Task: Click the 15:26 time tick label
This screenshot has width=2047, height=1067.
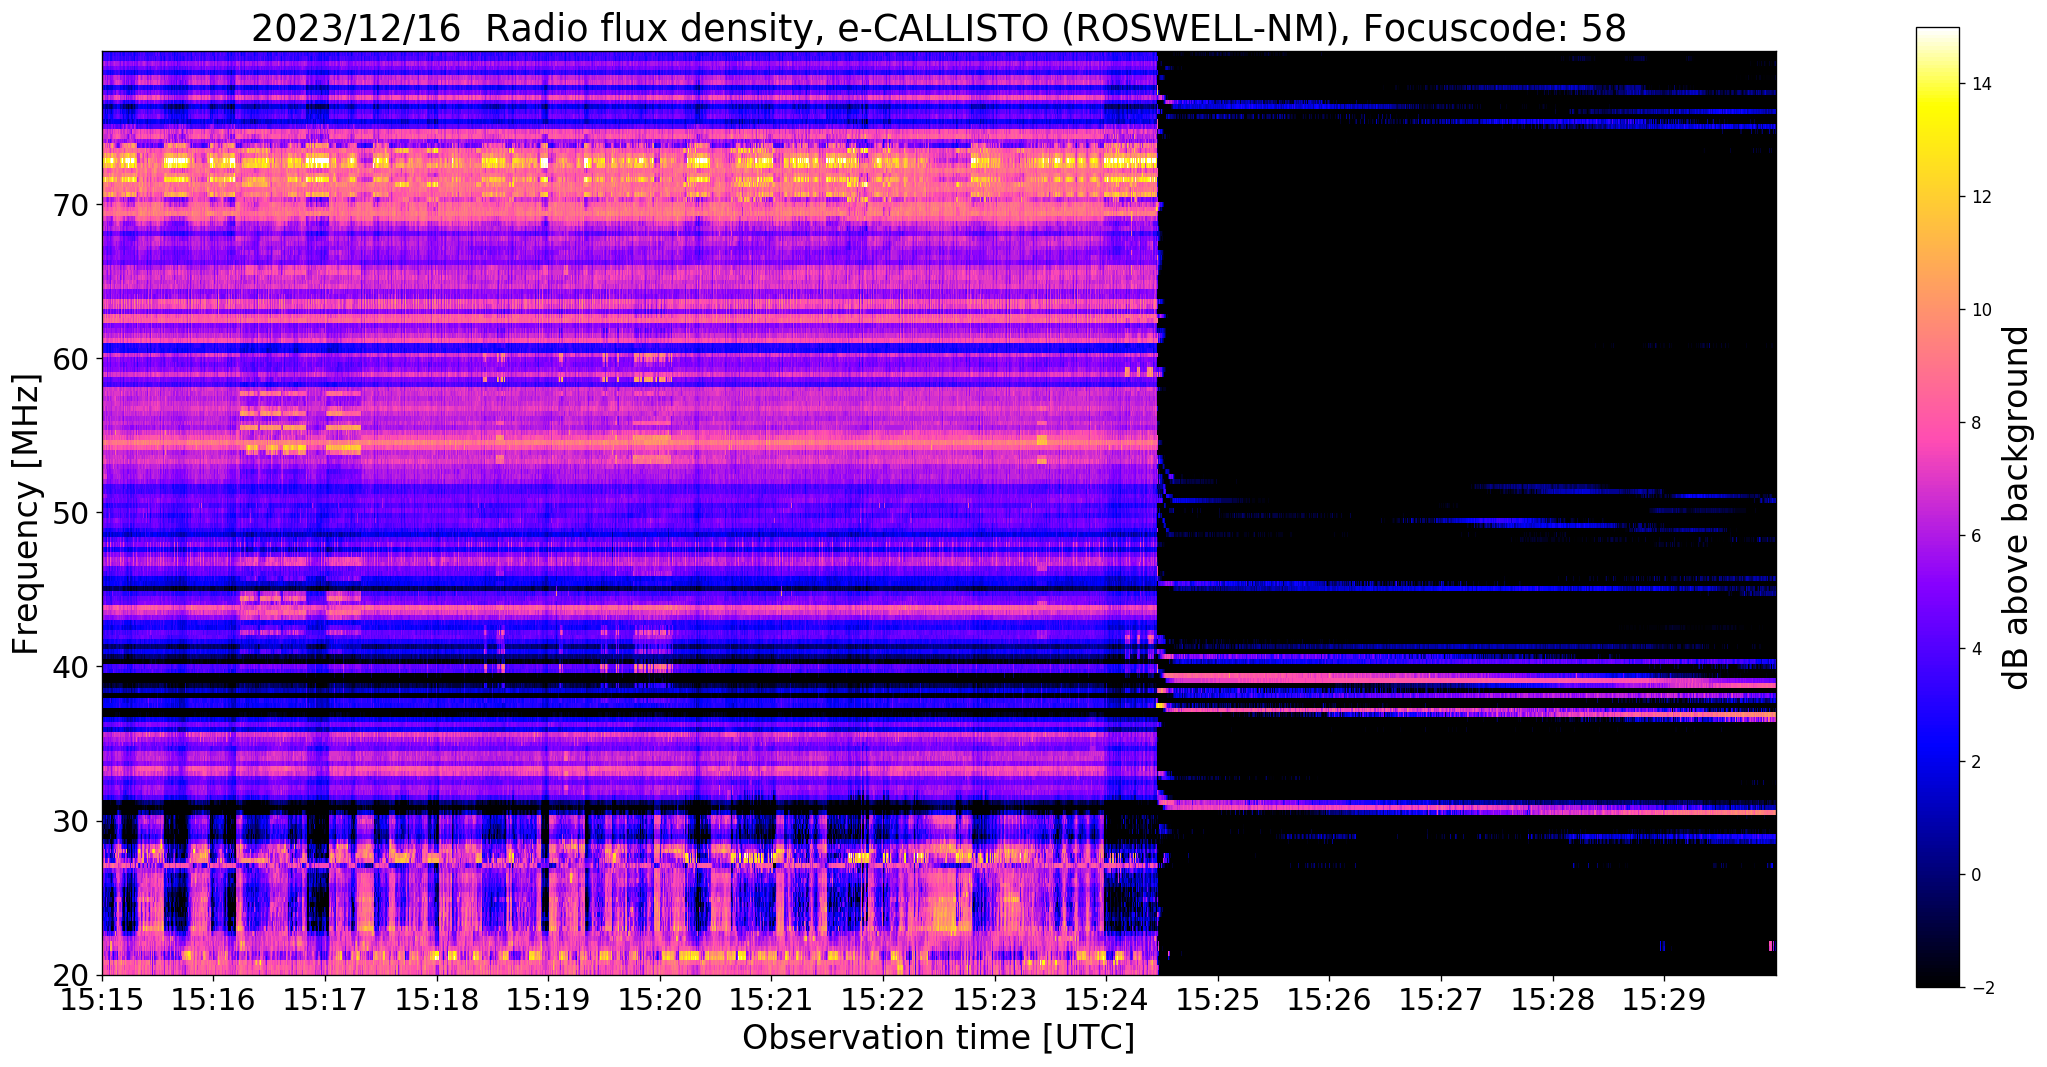Action: [x=1330, y=998]
